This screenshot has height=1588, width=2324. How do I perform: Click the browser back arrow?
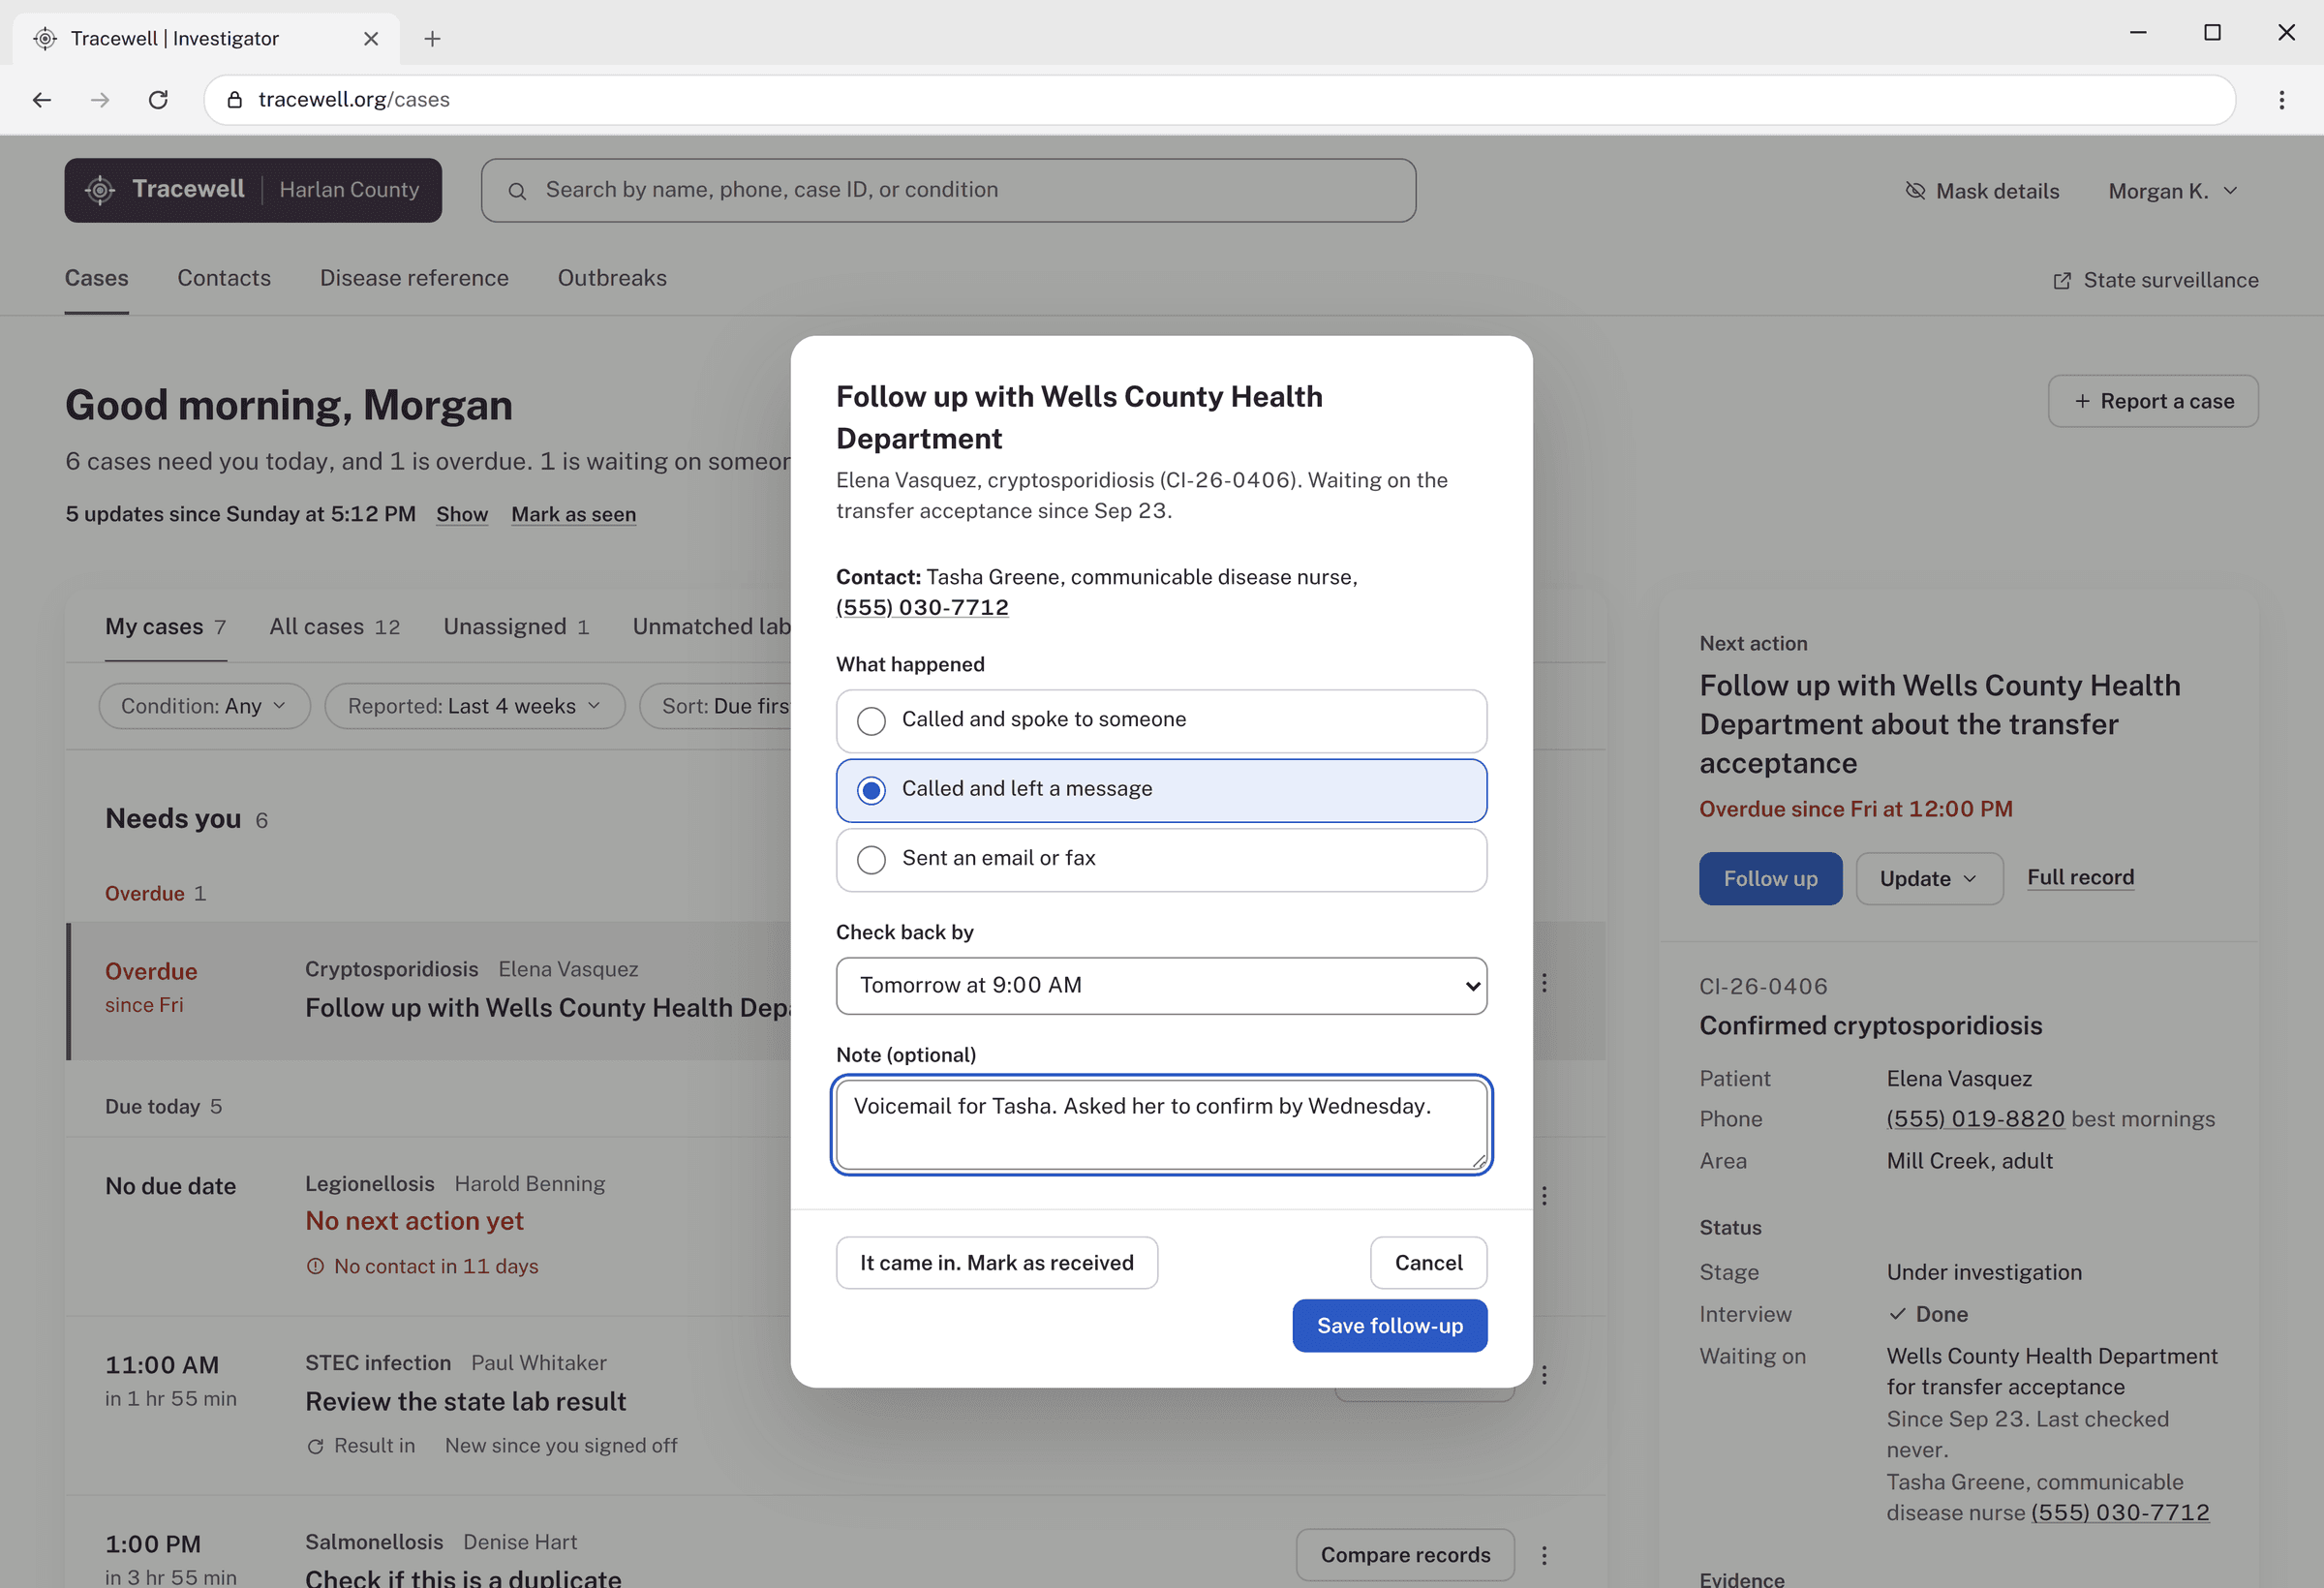point(42,100)
